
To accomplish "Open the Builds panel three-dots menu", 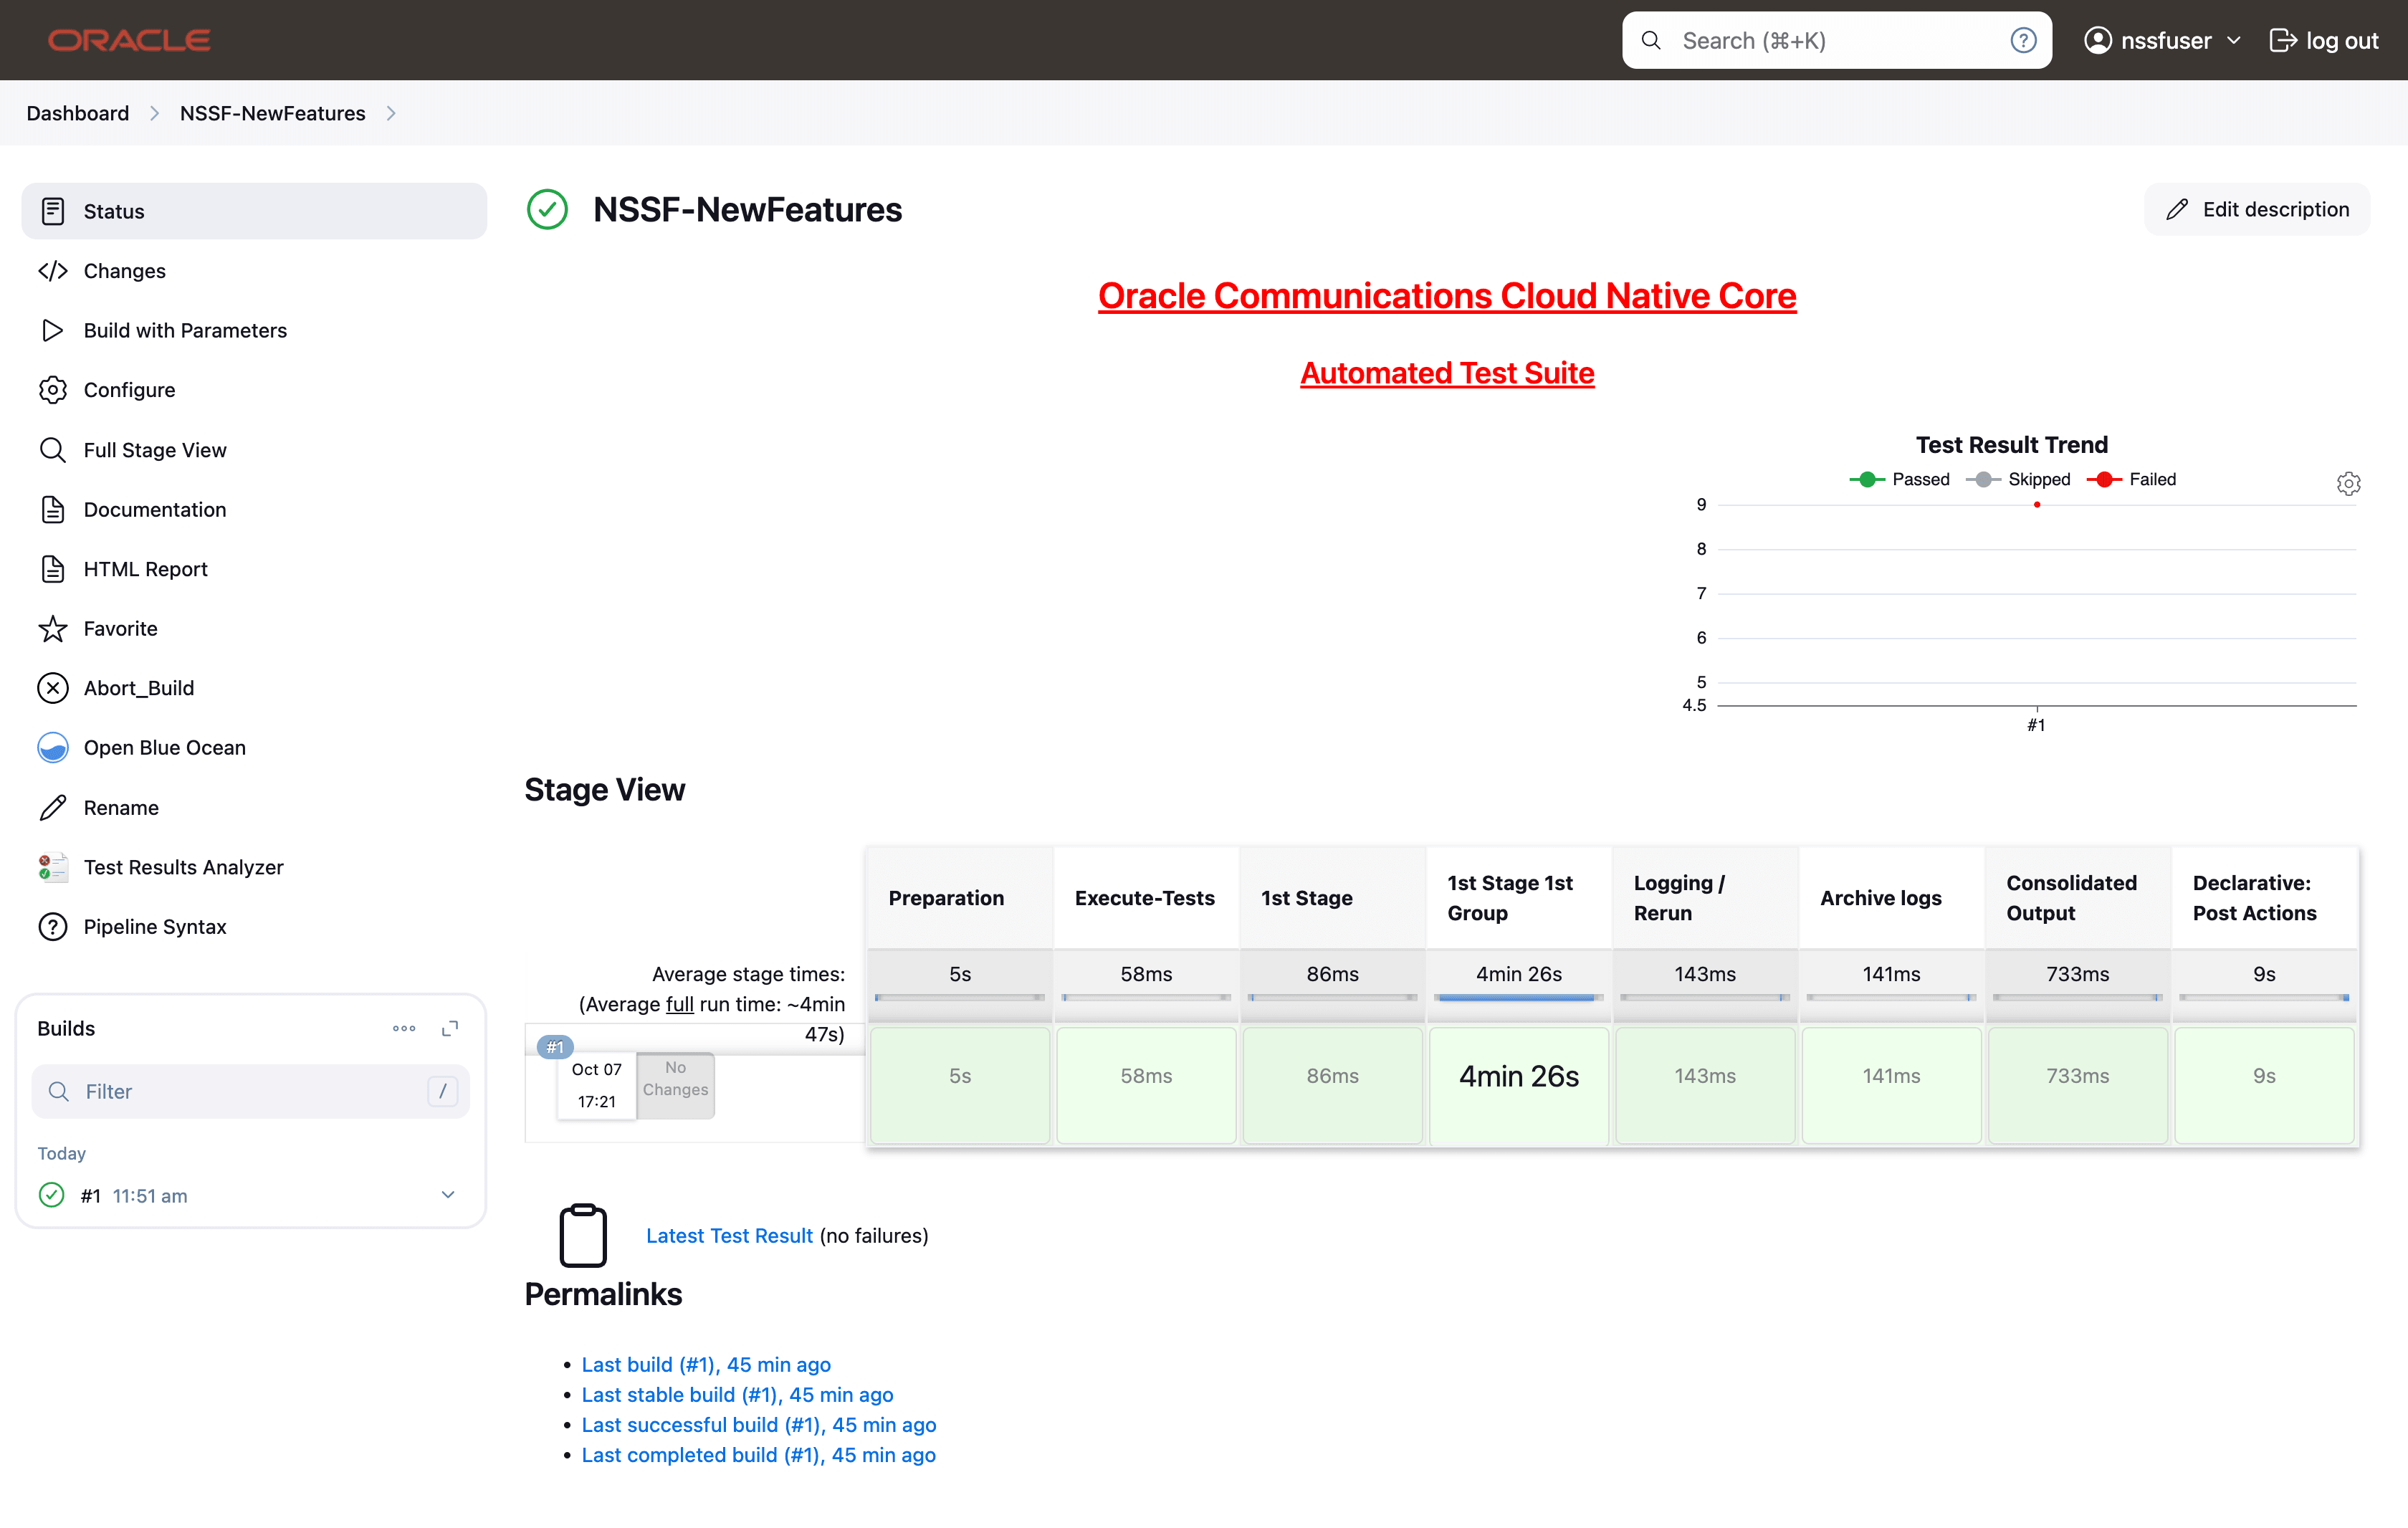I will click(404, 1028).
